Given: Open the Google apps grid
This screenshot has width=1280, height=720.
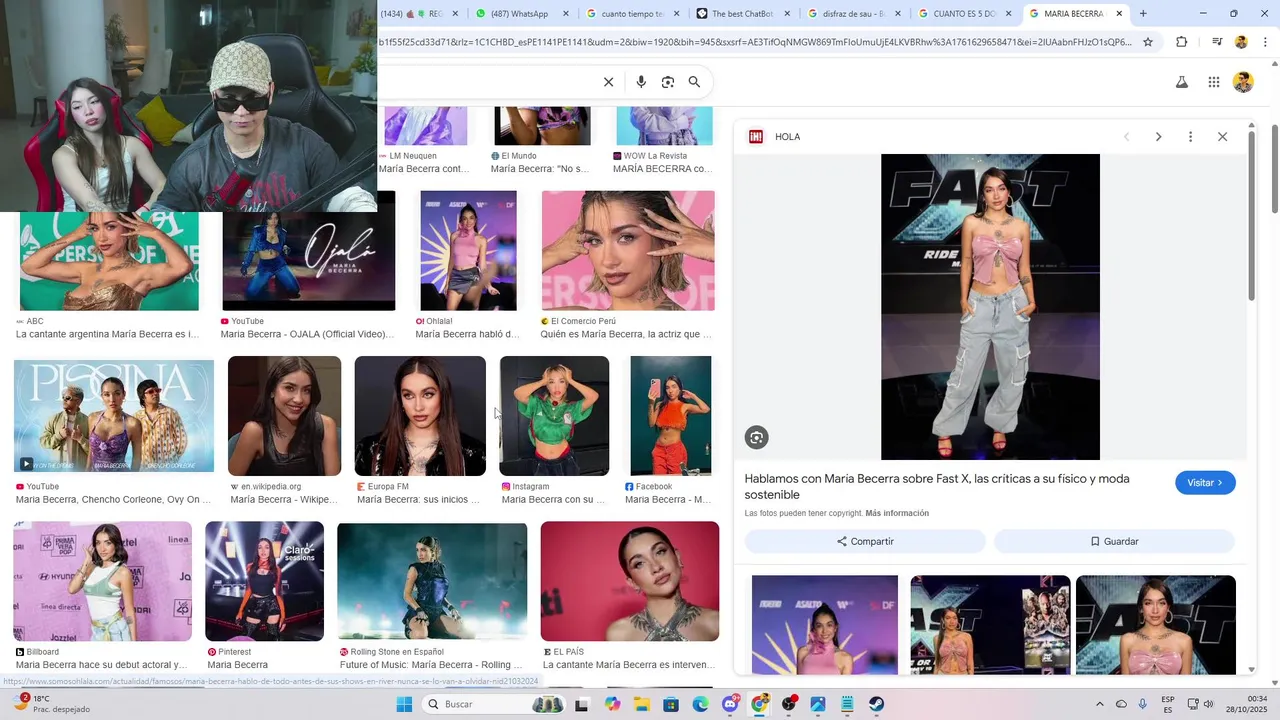Looking at the screenshot, I should [x=1213, y=82].
